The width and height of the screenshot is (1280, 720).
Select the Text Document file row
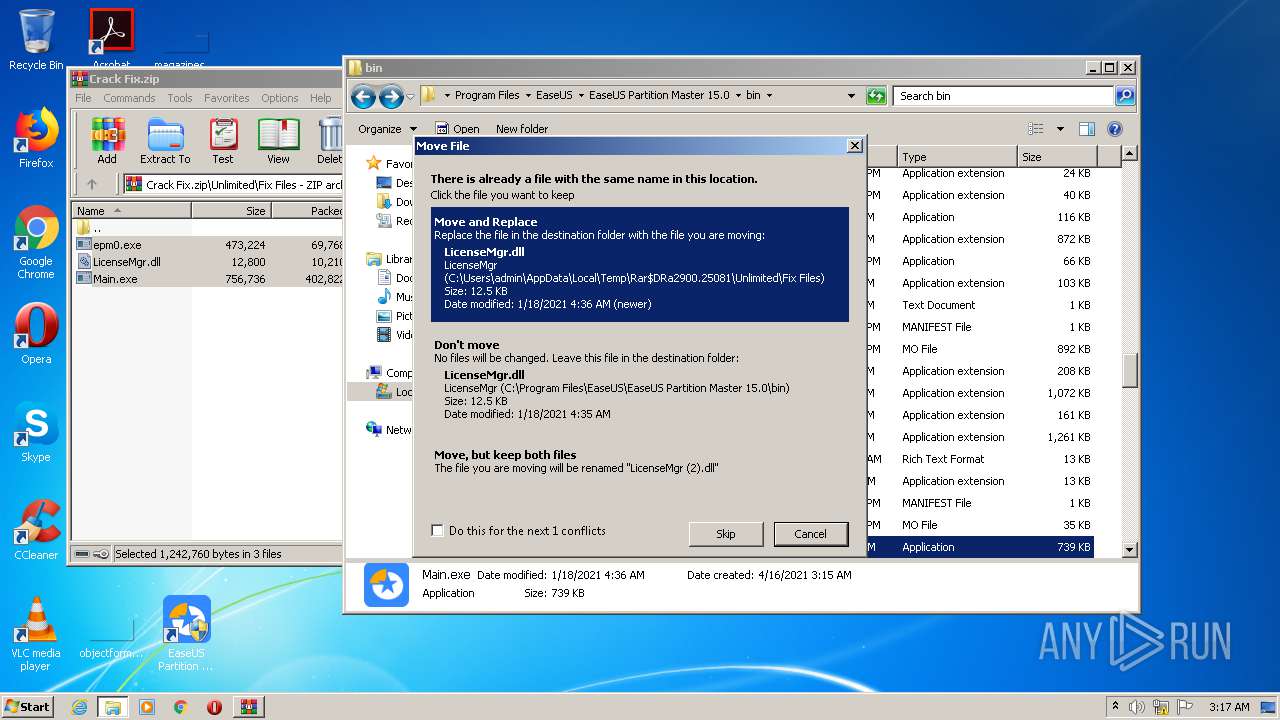980,305
